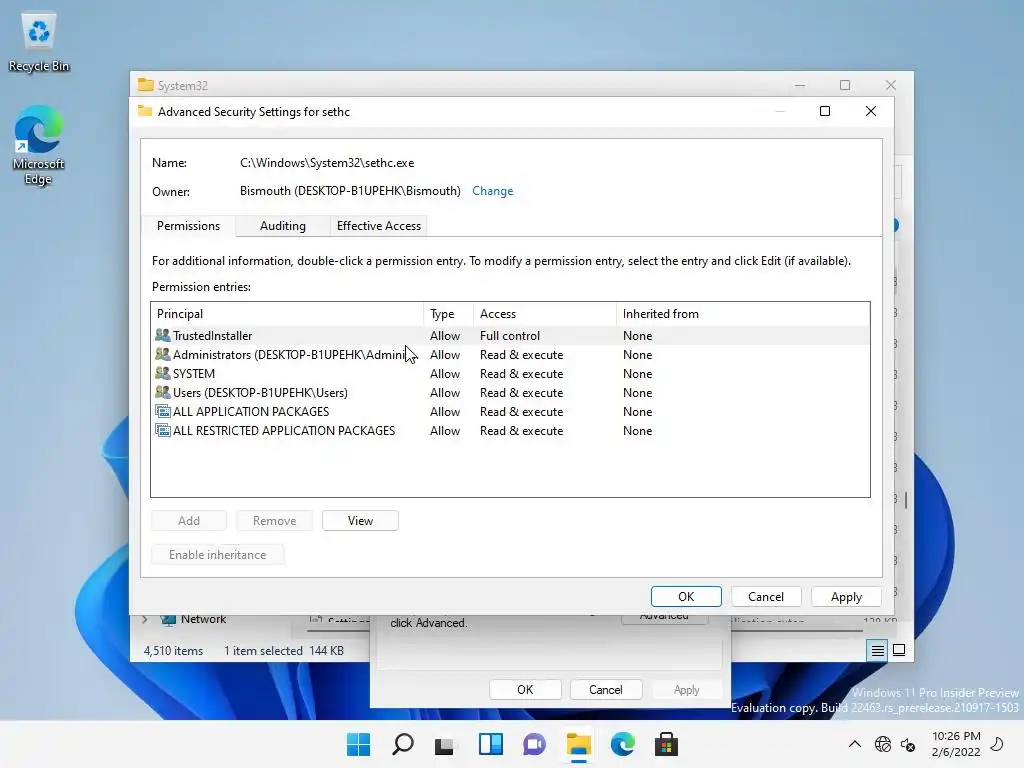Close the Advanced Security Settings dialog

[871, 111]
